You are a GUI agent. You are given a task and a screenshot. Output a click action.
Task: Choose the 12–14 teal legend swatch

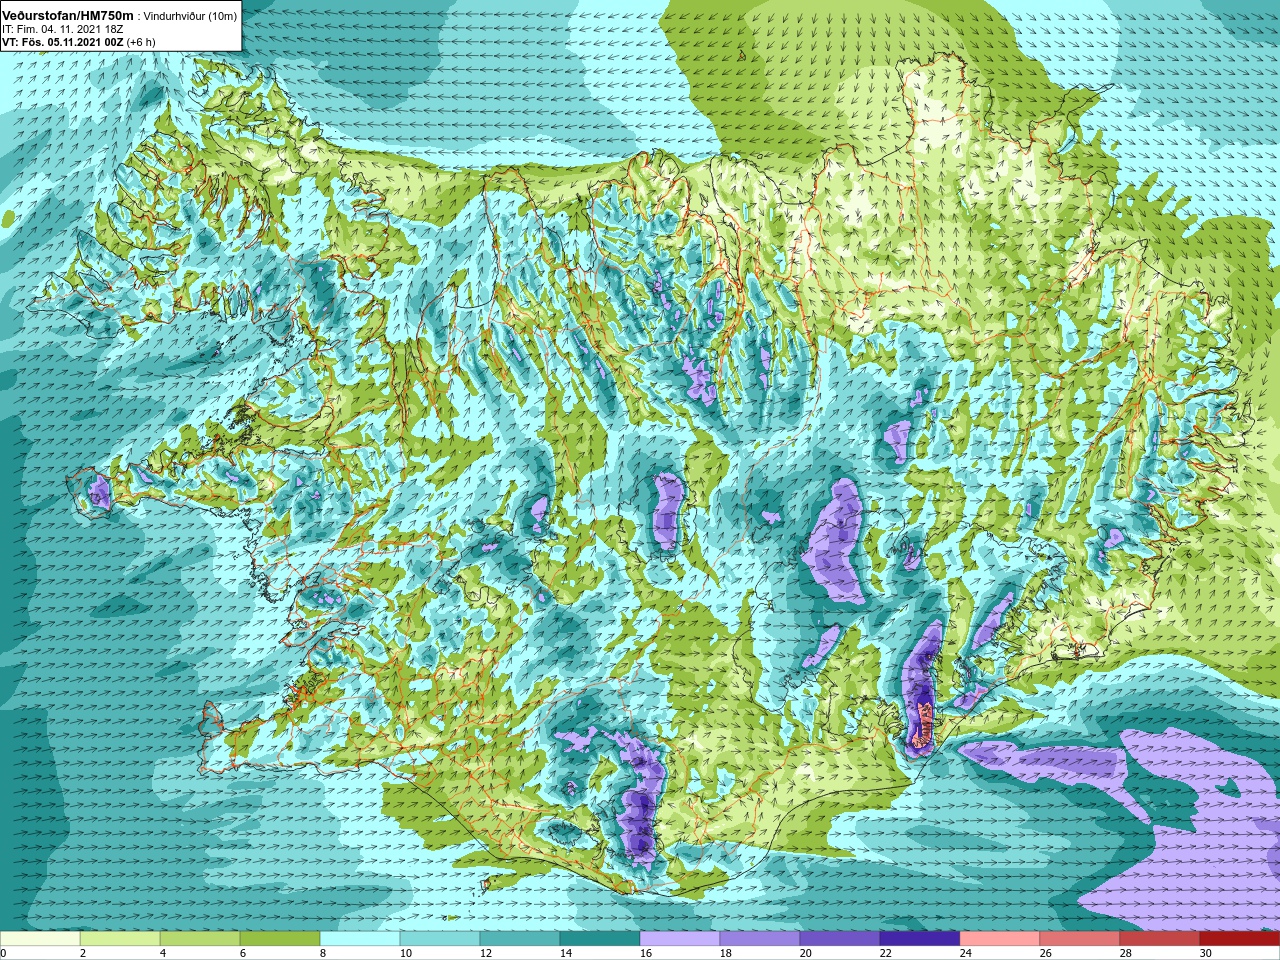pyautogui.click(x=520, y=939)
